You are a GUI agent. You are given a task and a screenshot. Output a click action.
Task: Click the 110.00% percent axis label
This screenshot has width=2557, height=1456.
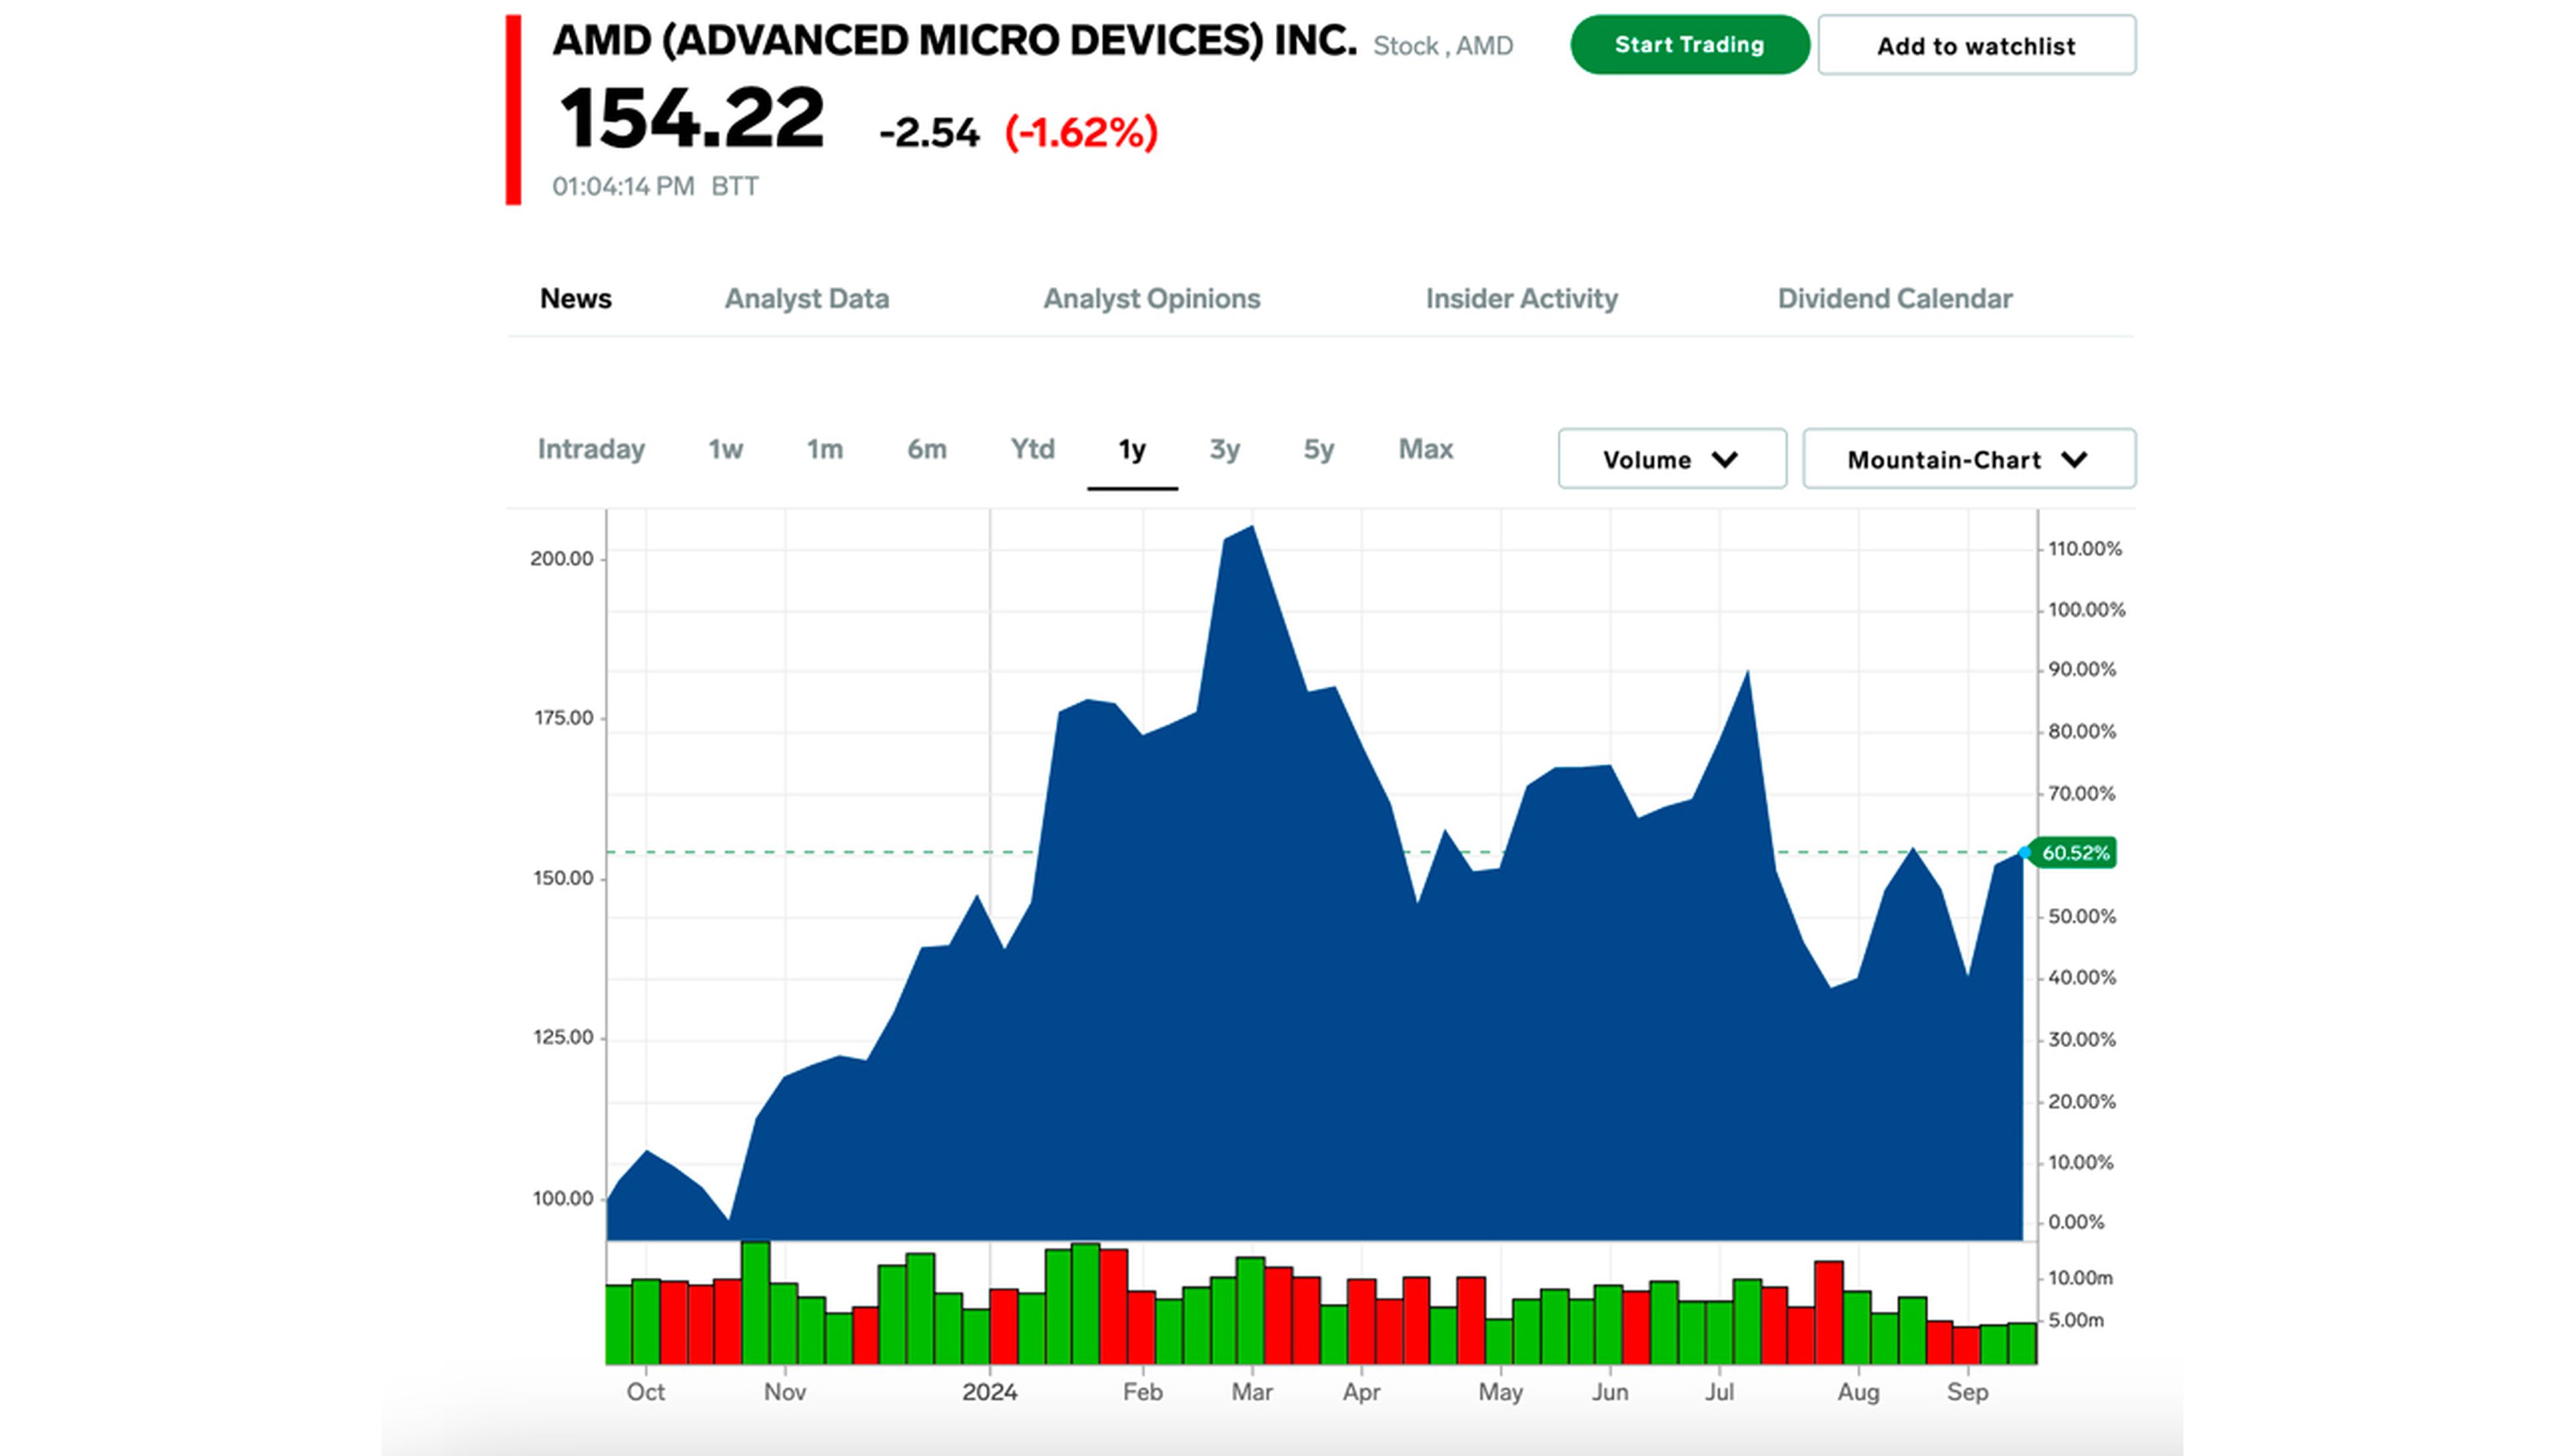pyautogui.click(x=2084, y=549)
